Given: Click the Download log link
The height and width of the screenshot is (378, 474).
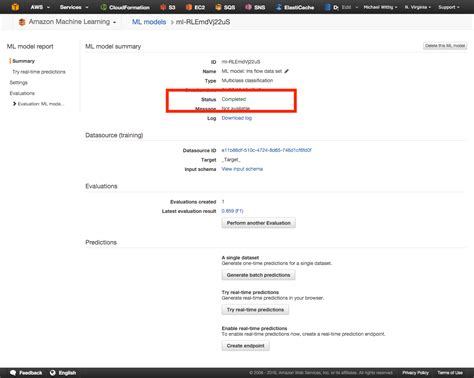Looking at the screenshot, I should click(x=237, y=118).
